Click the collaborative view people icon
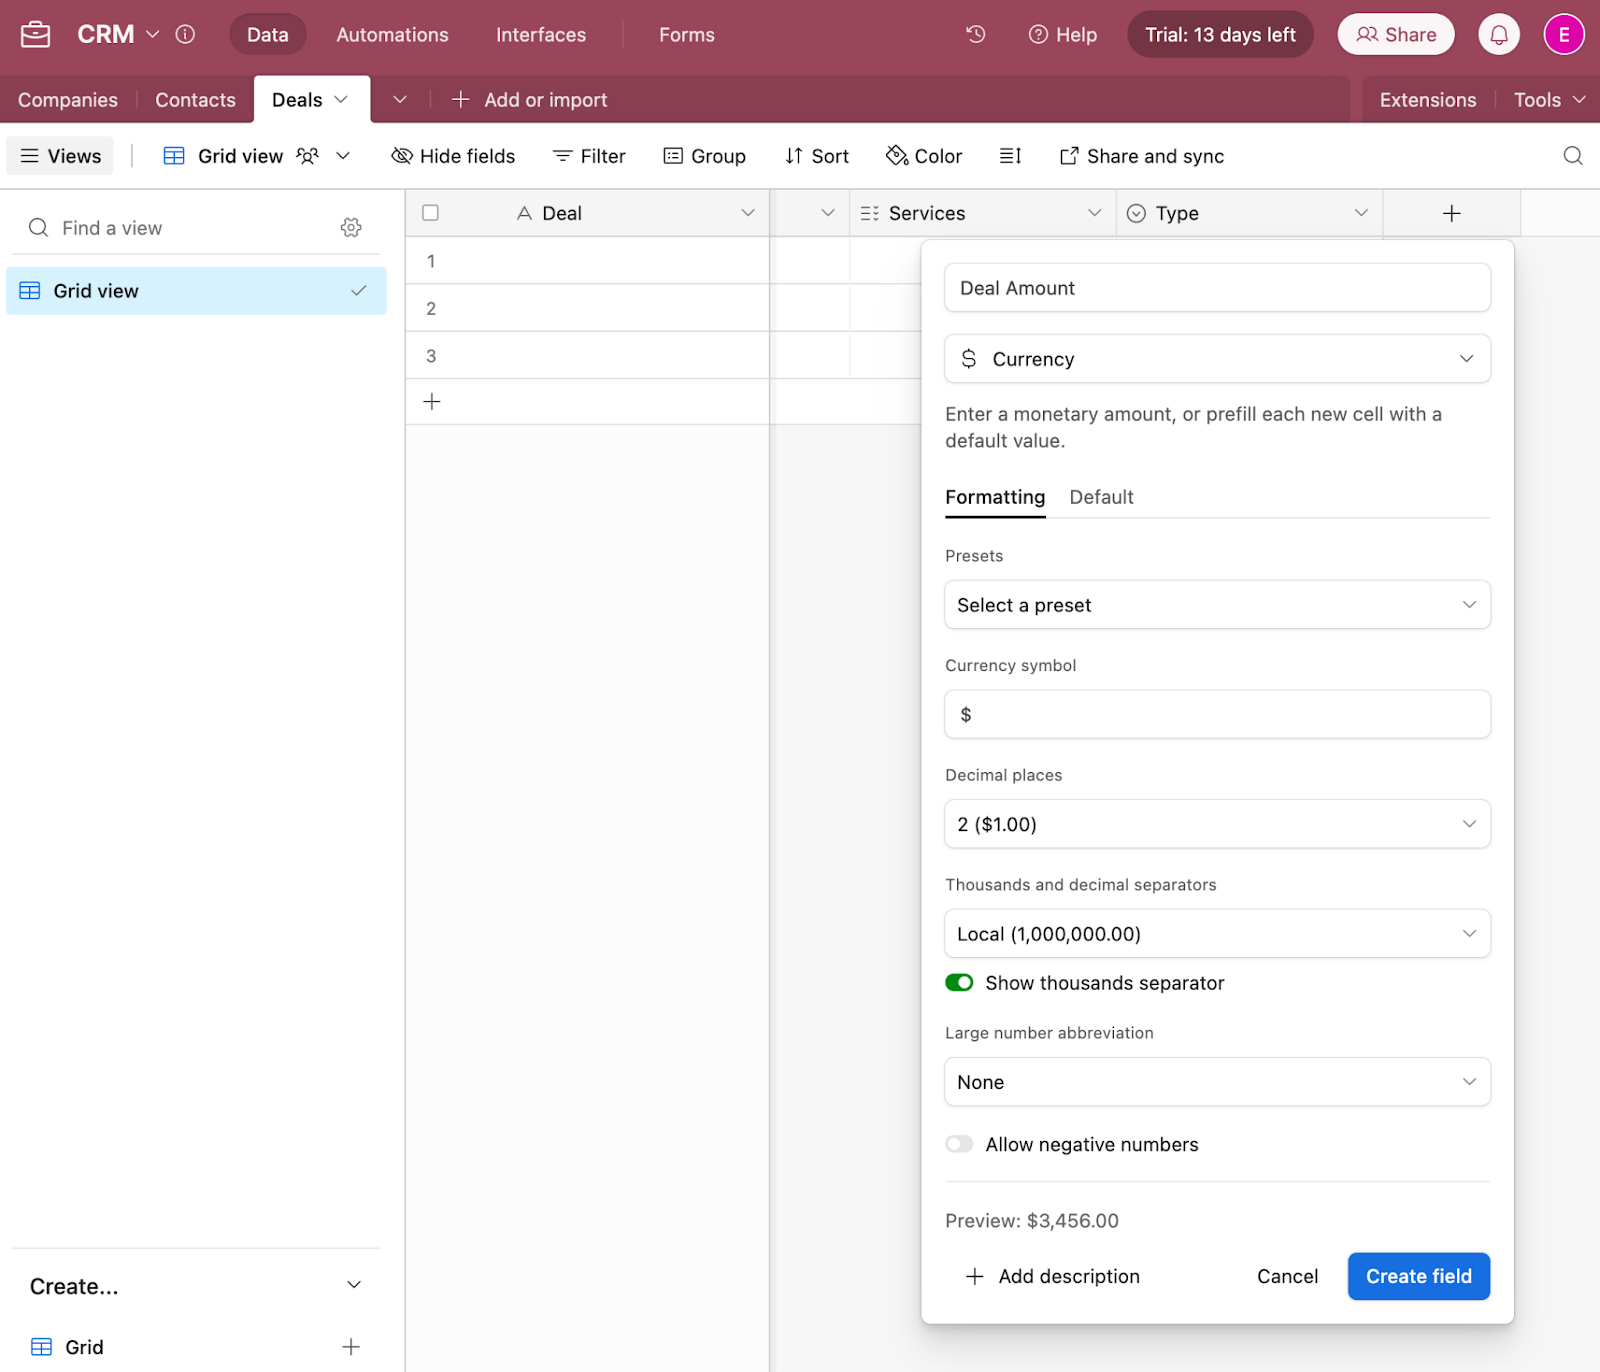The height and width of the screenshot is (1372, 1600). [308, 156]
